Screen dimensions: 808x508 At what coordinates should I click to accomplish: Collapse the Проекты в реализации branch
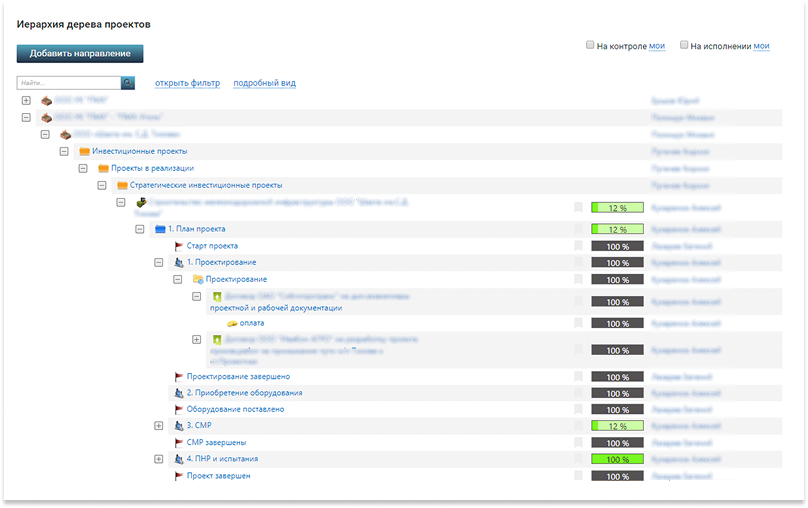[83, 168]
